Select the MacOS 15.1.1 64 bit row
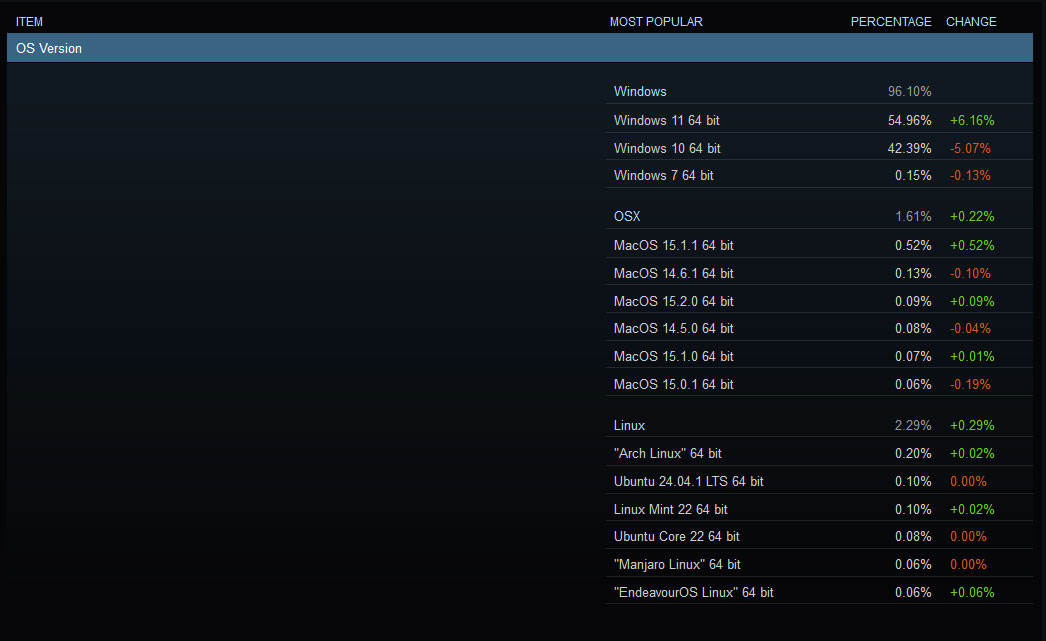This screenshot has height=641, width=1046. click(x=819, y=245)
